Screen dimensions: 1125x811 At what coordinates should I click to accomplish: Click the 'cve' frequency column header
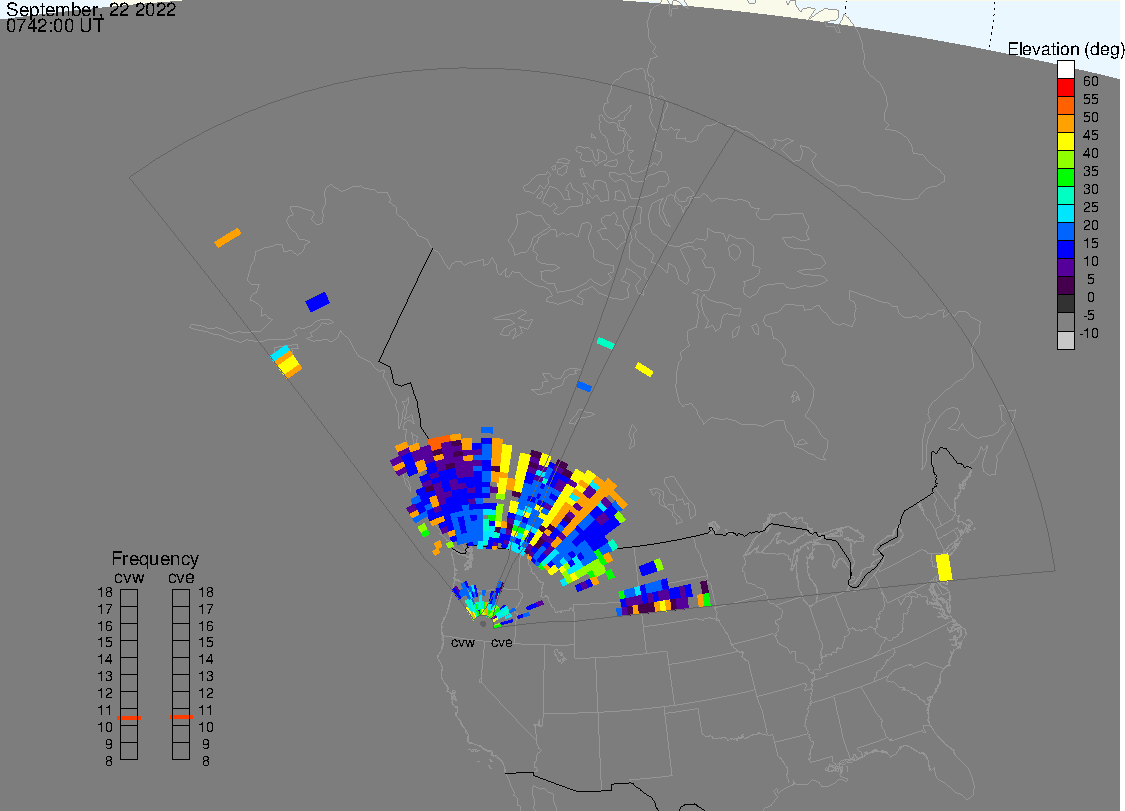click(x=181, y=577)
